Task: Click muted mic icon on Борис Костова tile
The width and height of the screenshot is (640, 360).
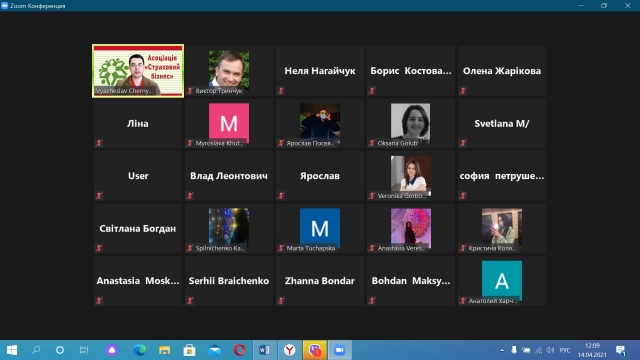Action: point(372,91)
